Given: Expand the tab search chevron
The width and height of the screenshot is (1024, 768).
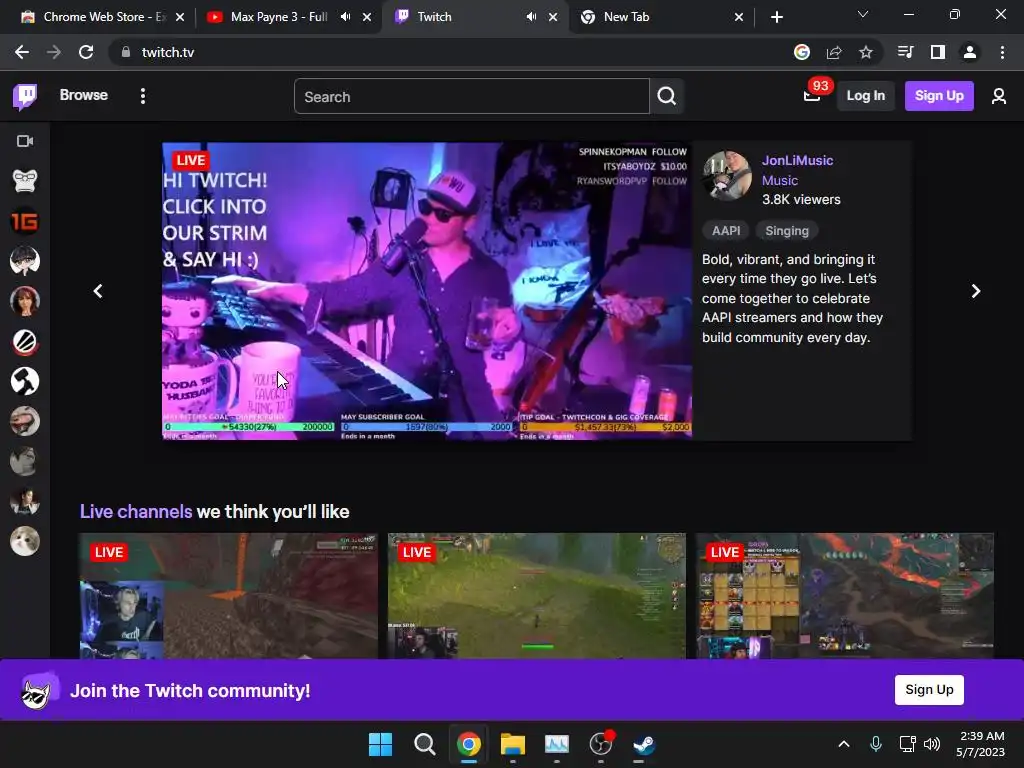Looking at the screenshot, I should click(863, 14).
